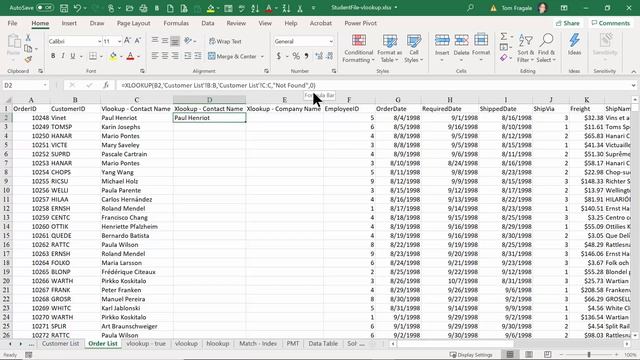This screenshot has width=640, height=360.
Task: Toggle Wrap Text for selected cell
Action: pos(225,41)
